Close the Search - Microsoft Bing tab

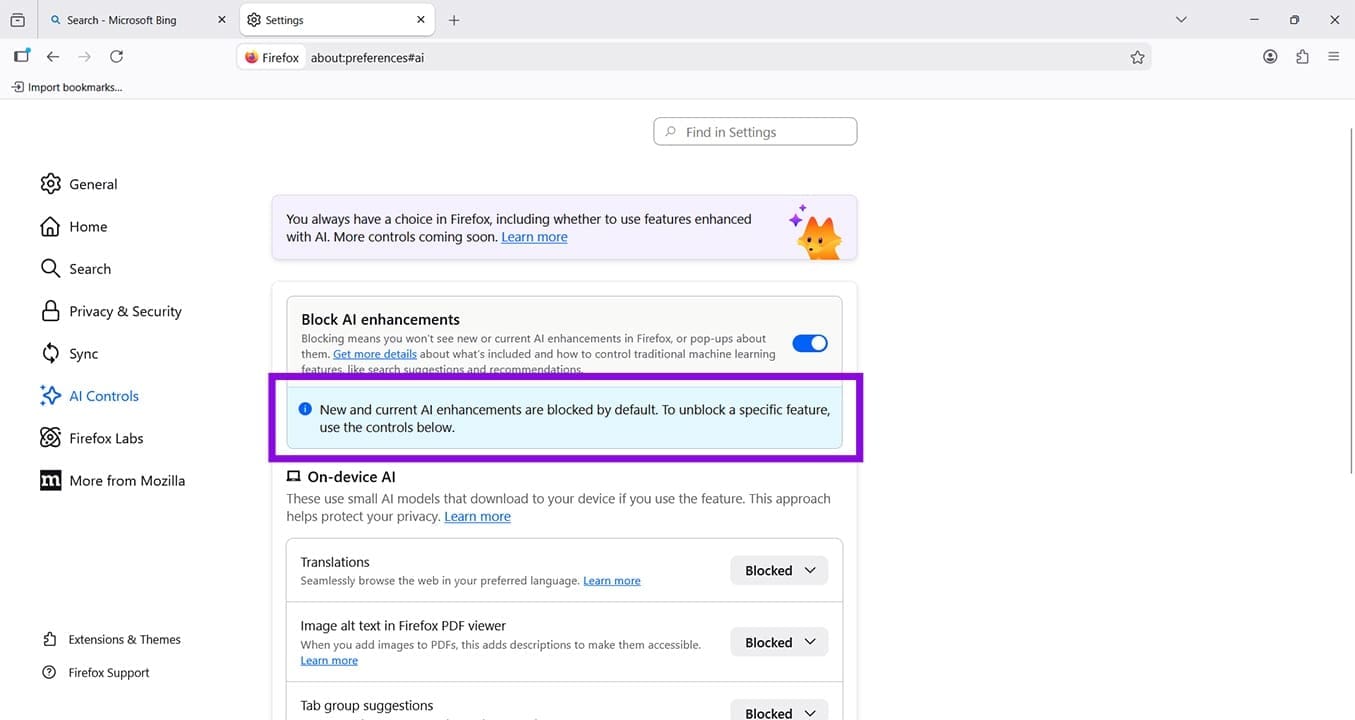pos(222,20)
